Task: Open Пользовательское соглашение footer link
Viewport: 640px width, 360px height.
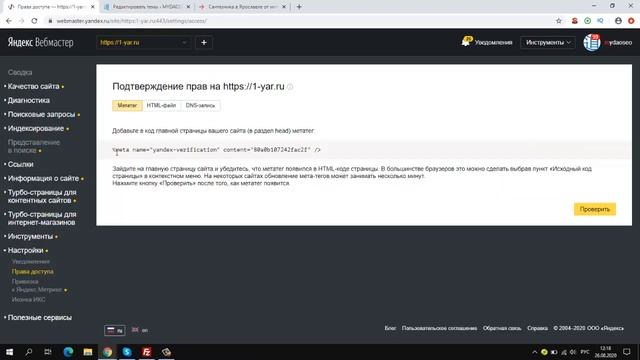Action: tap(439, 328)
